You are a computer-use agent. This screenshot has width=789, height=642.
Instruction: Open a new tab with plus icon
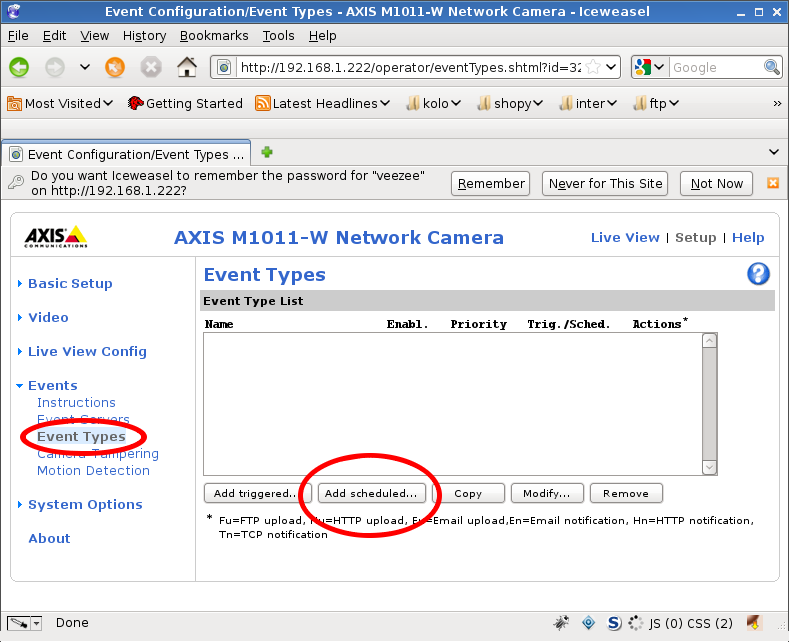coord(267,152)
